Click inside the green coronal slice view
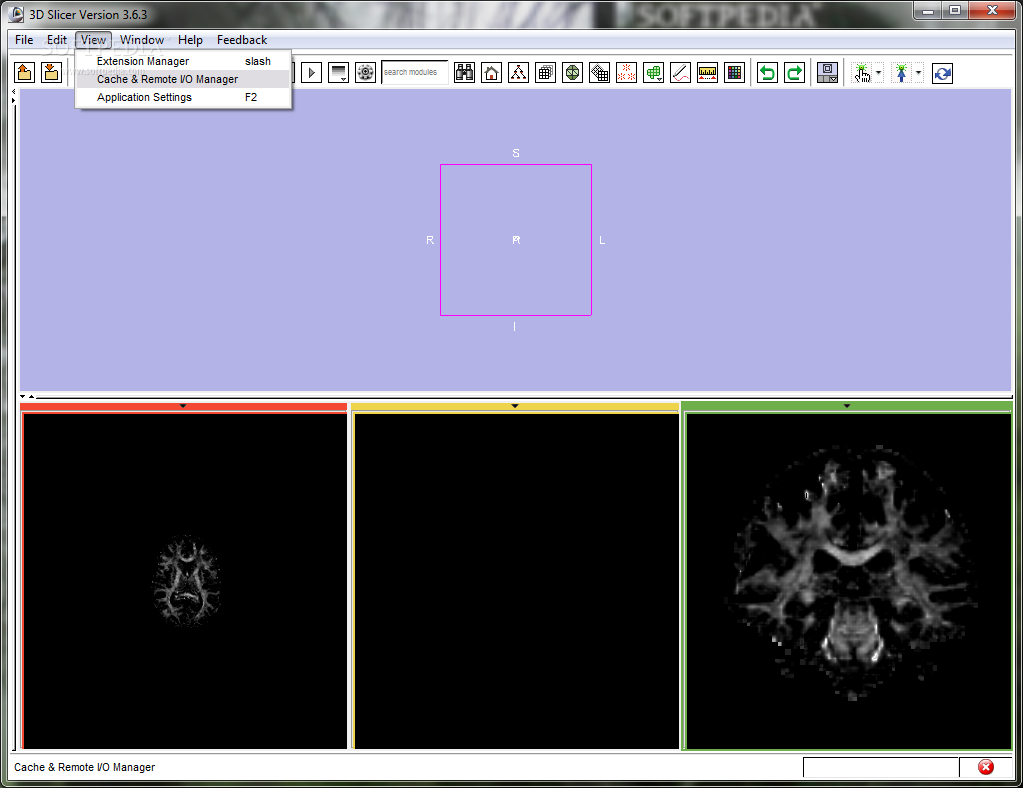 (x=848, y=581)
